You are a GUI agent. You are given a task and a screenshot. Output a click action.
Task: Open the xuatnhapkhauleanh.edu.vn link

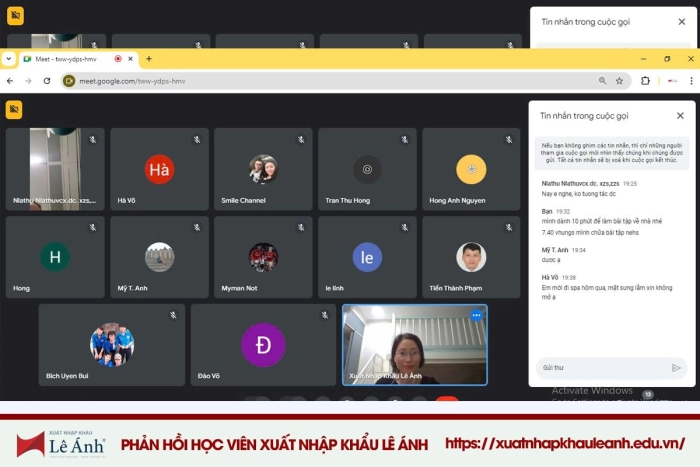tap(564, 444)
